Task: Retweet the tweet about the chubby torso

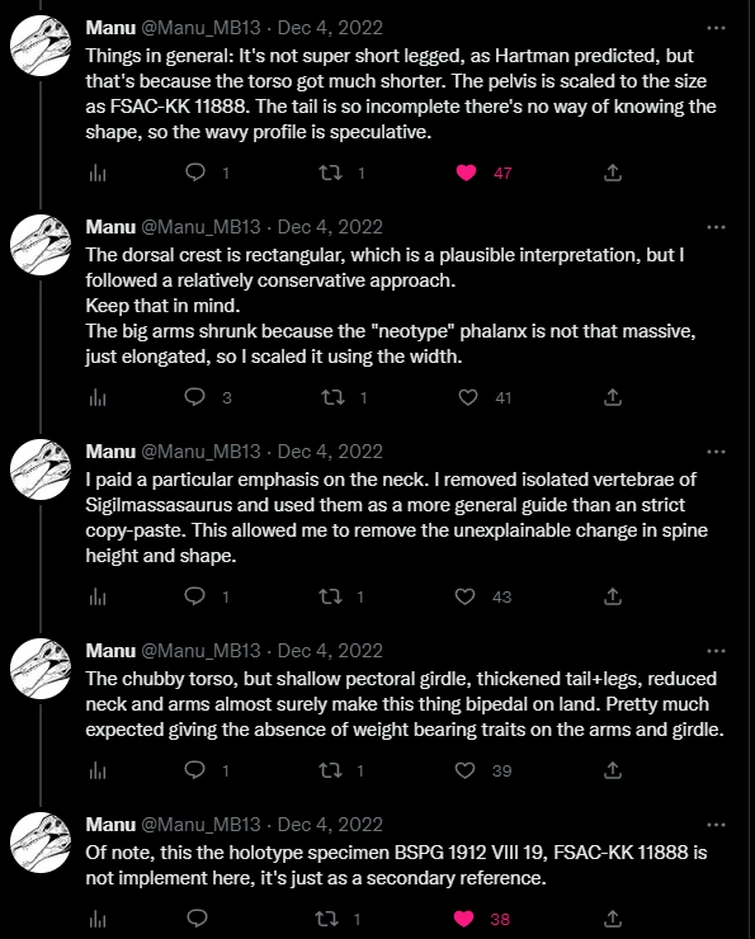Action: point(330,770)
